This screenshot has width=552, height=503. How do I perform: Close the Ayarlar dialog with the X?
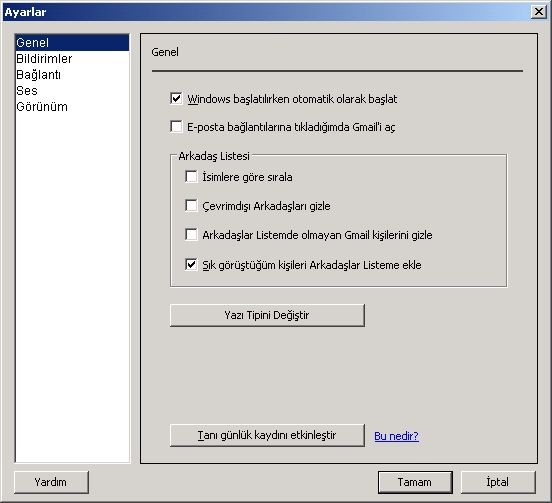539,12
